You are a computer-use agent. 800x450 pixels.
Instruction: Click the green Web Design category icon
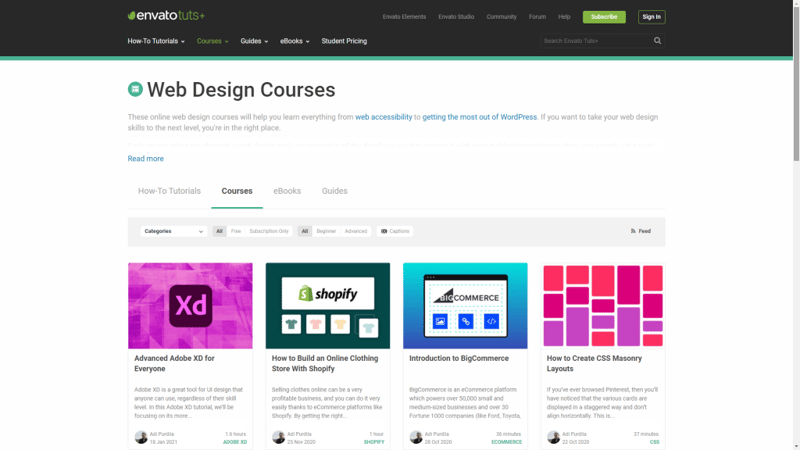point(135,89)
